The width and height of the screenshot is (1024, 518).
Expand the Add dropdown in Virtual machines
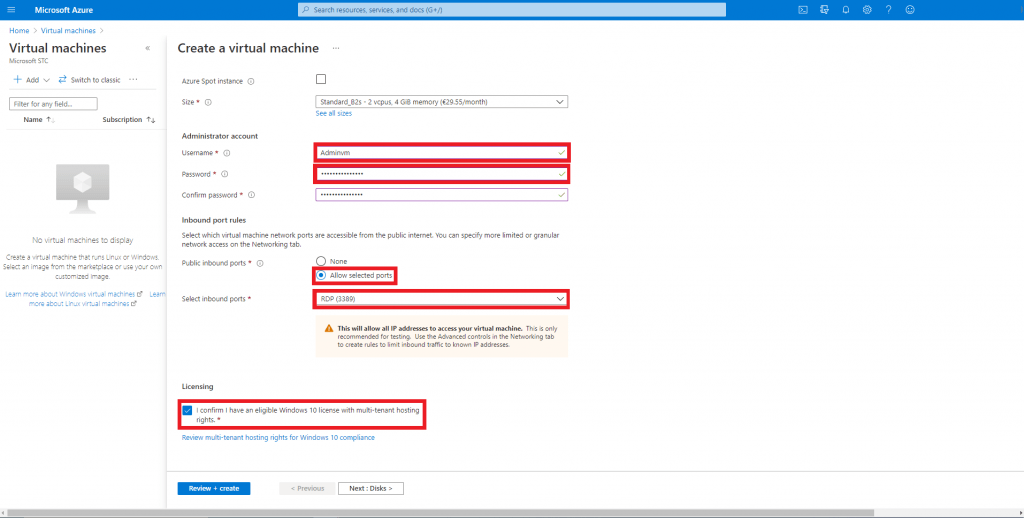32,80
